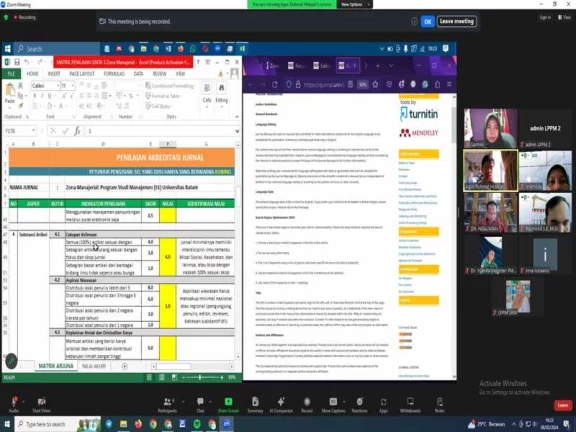Adjust the Excel zoom slider handle

200,377
